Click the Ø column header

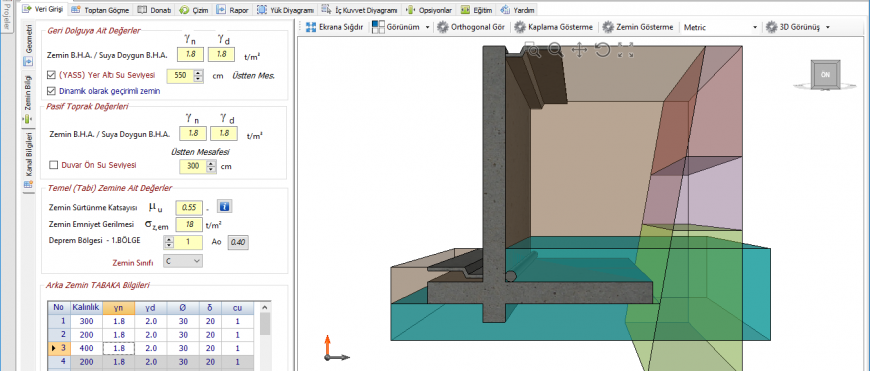[x=183, y=308]
